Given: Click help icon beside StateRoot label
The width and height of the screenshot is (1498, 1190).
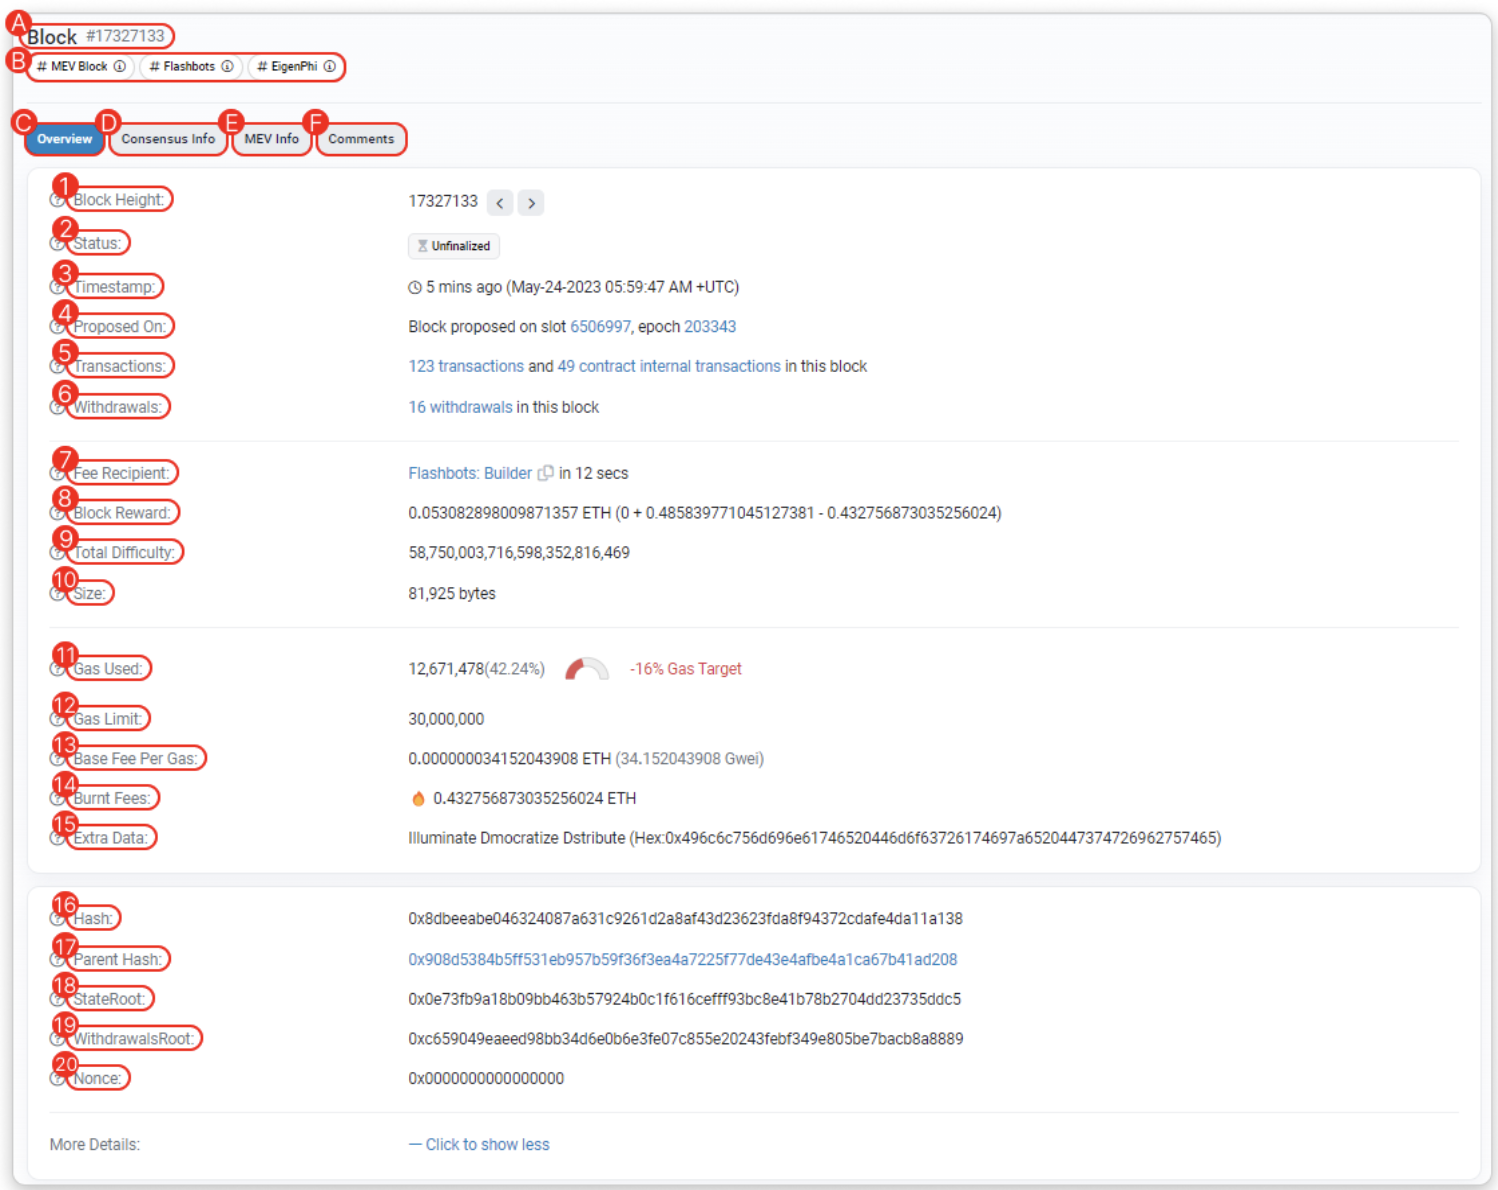Looking at the screenshot, I should (57, 999).
